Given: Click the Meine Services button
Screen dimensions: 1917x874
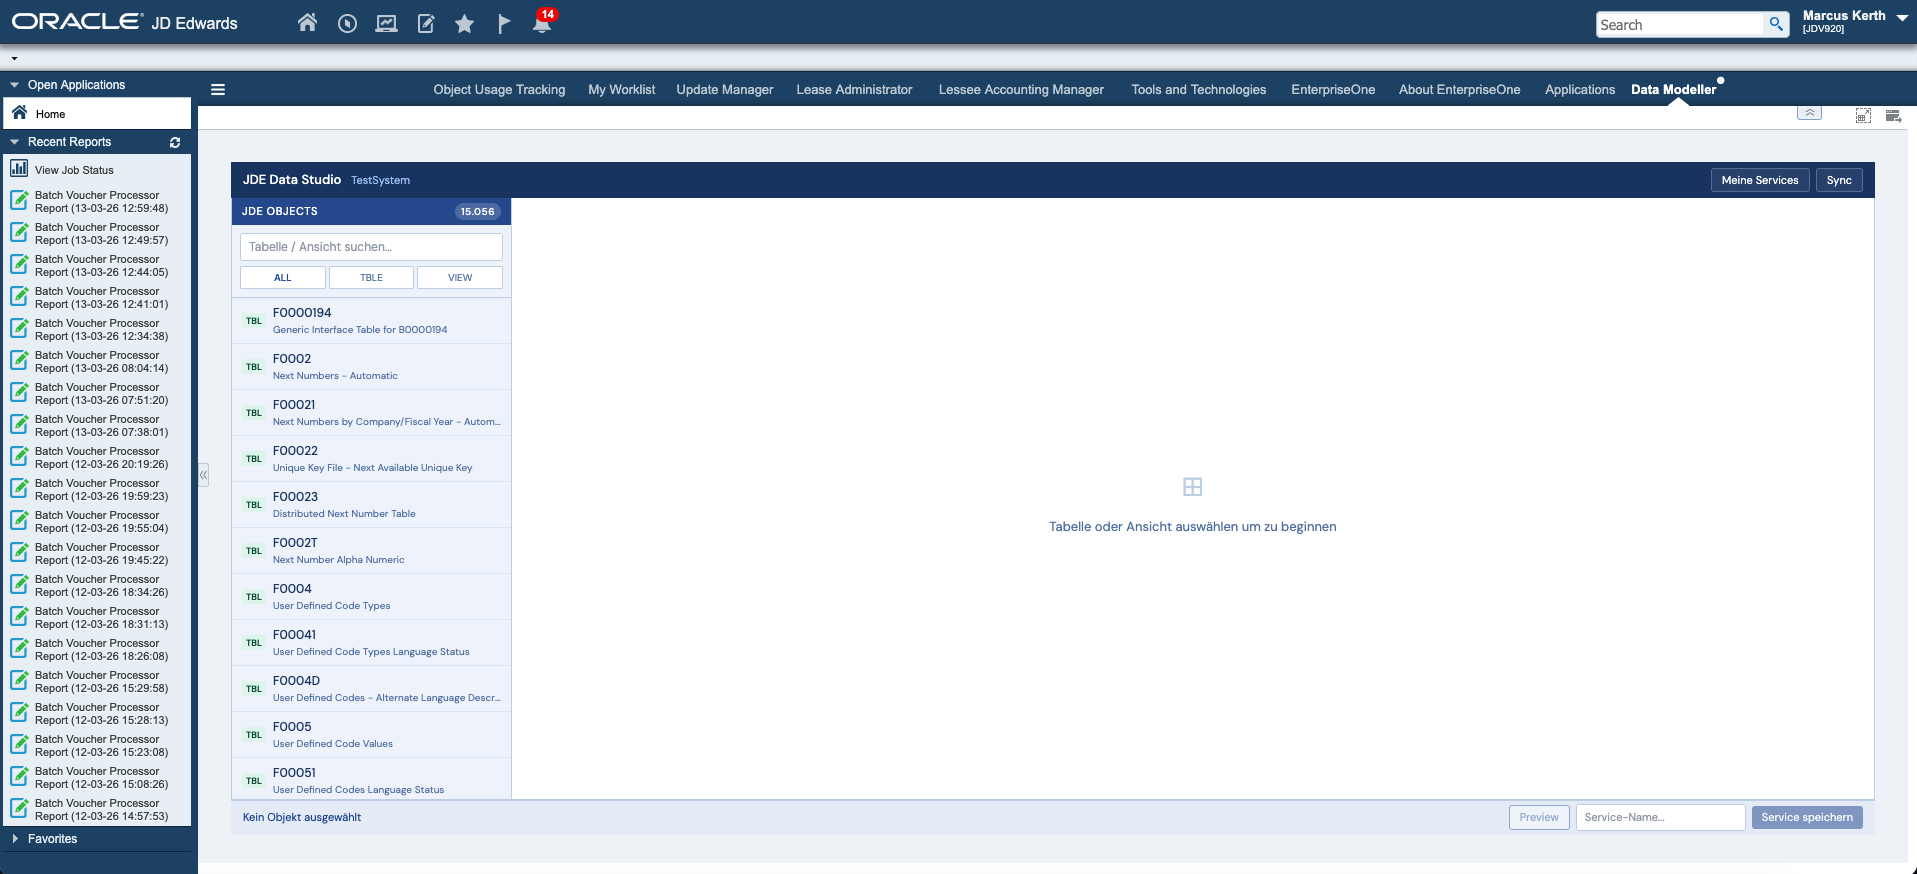Looking at the screenshot, I should (1760, 180).
